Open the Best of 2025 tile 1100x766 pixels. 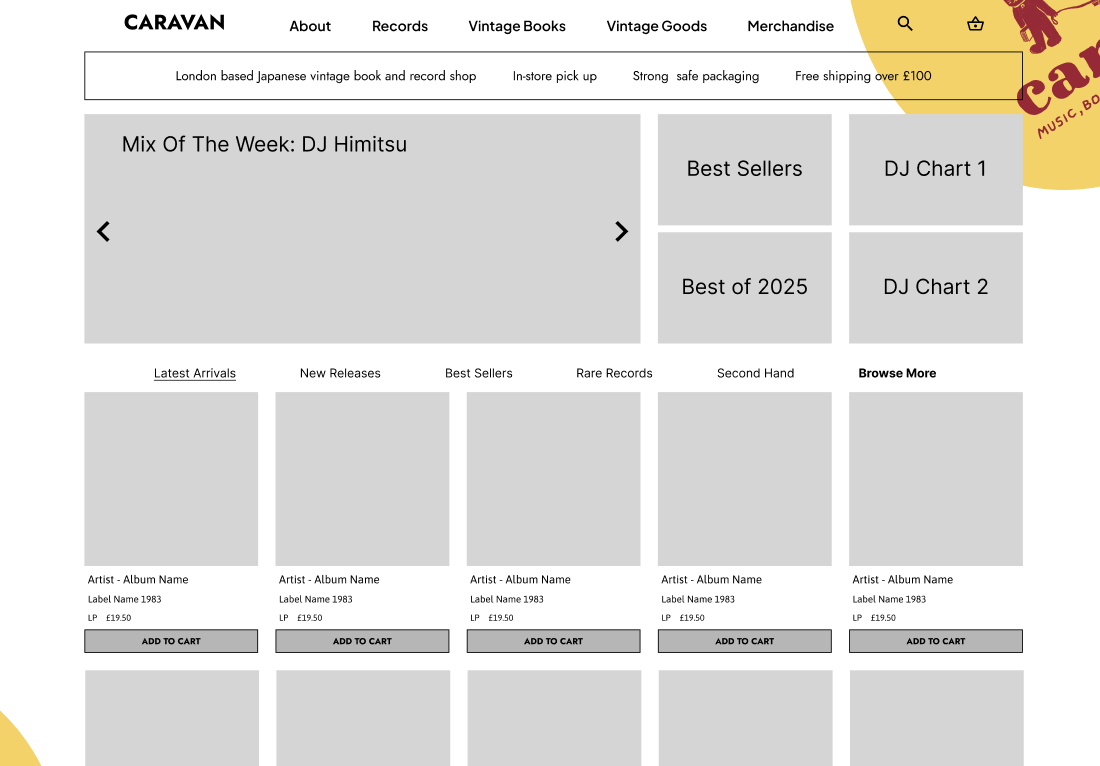[x=745, y=288]
